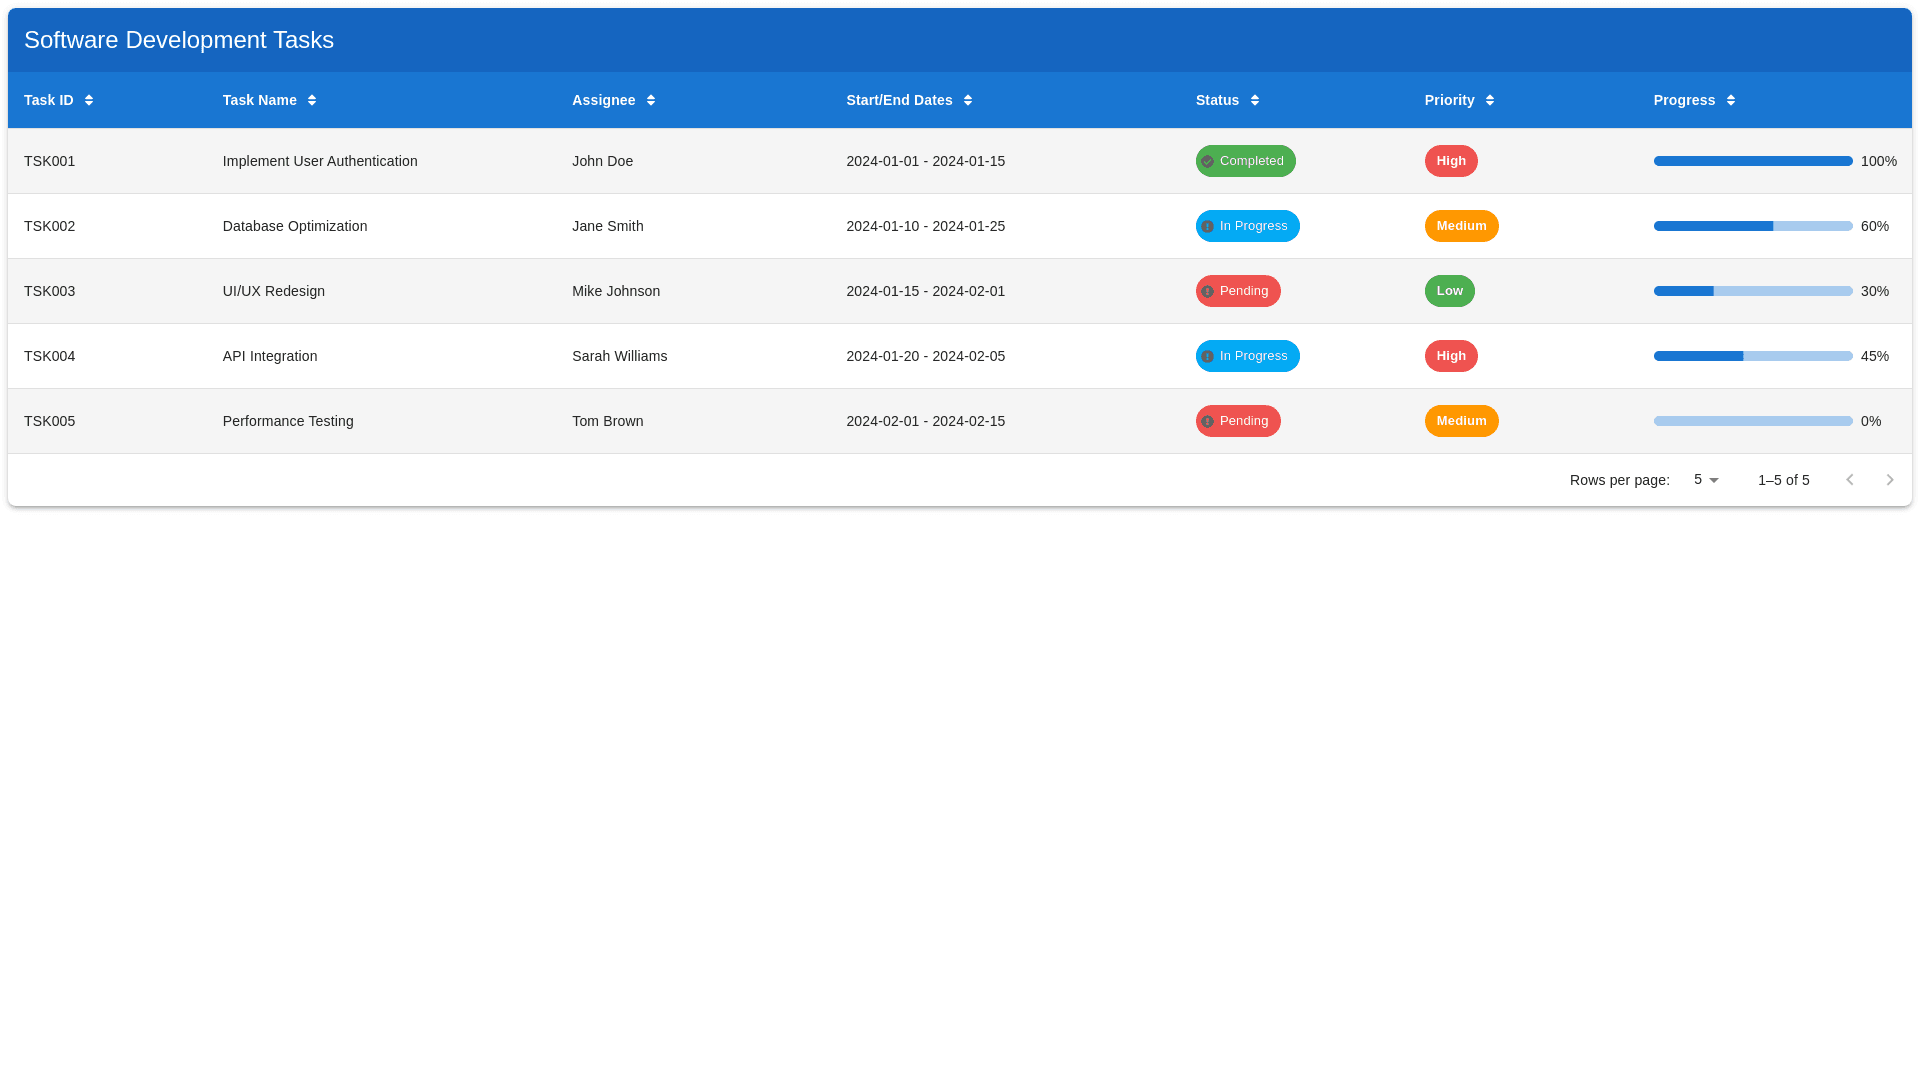Screen dimensions: 1920x1080
Task: Click sort icon next to Task ID header
Action: click(x=89, y=100)
